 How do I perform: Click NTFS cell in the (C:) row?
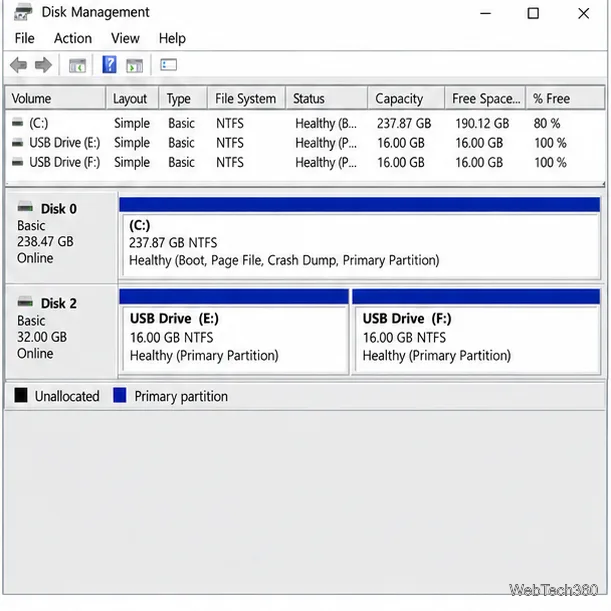[x=230, y=123]
